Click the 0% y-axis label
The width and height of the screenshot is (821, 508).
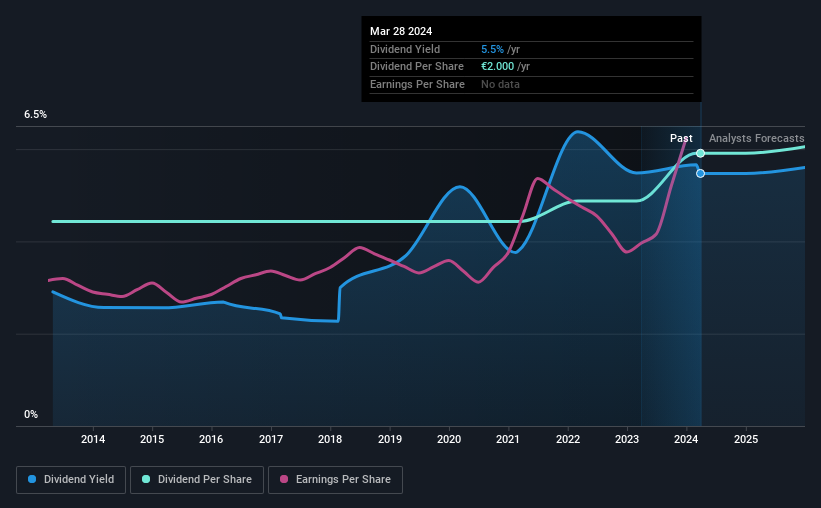[x=31, y=414]
